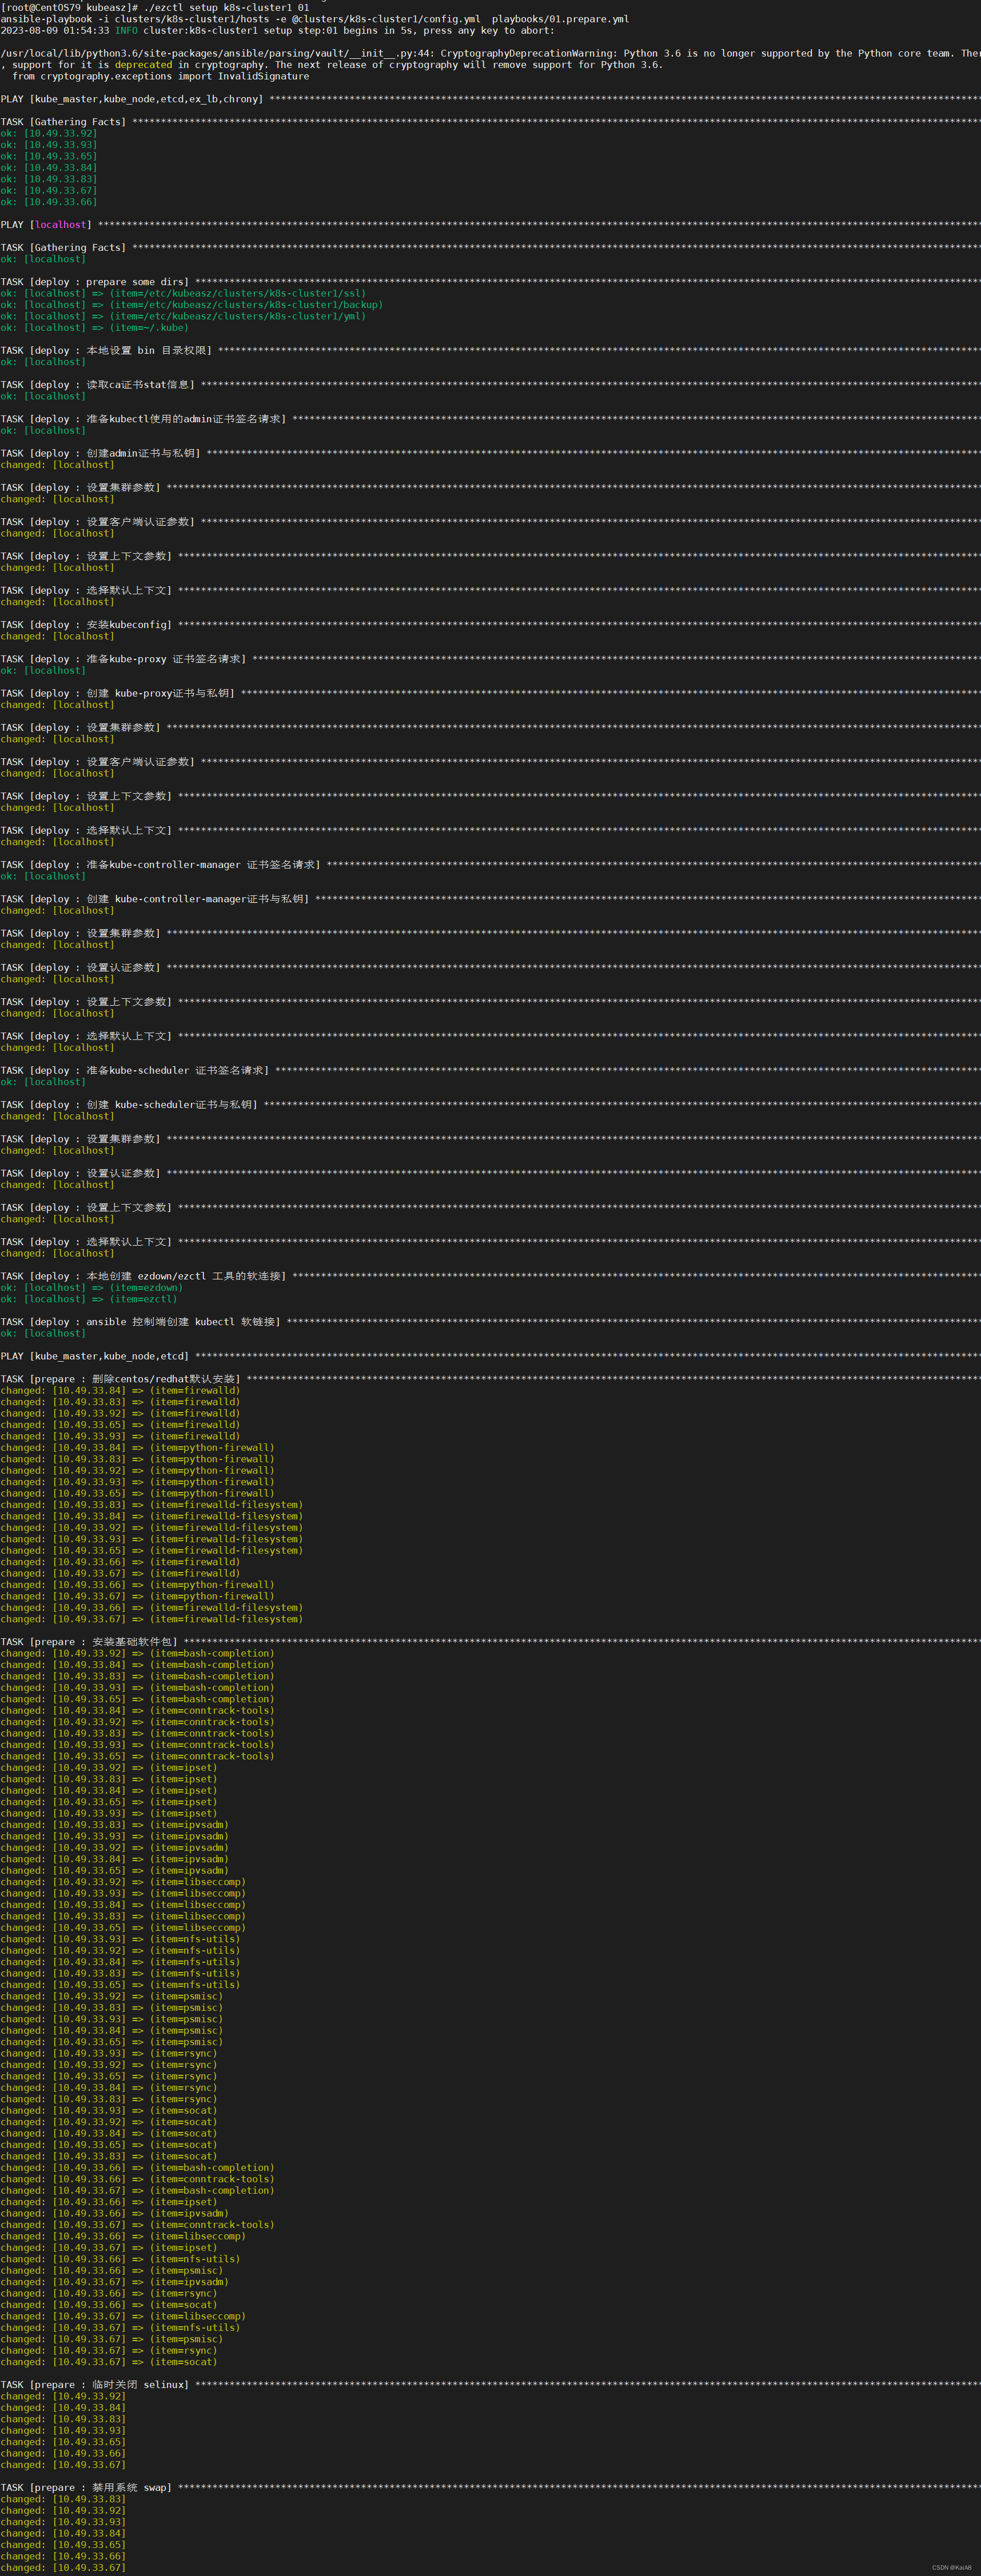This screenshot has width=981, height=2576.
Task: Click "创建 kube-scheduler证书与私钥" task line
Action: click(x=129, y=1105)
